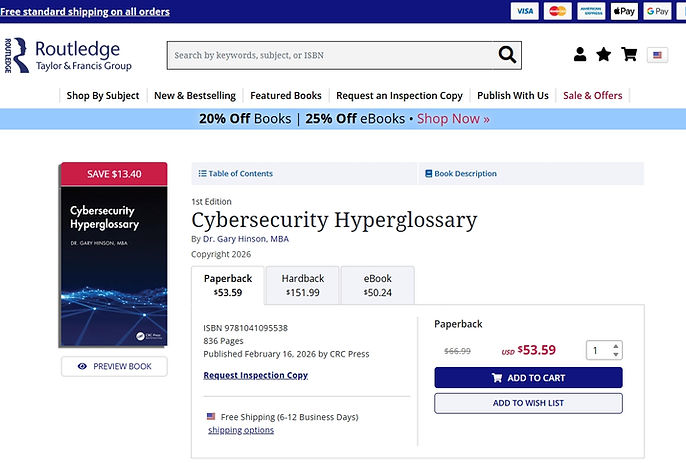The width and height of the screenshot is (686, 463).
Task: Focus the keyword search input field
Action: click(x=332, y=55)
